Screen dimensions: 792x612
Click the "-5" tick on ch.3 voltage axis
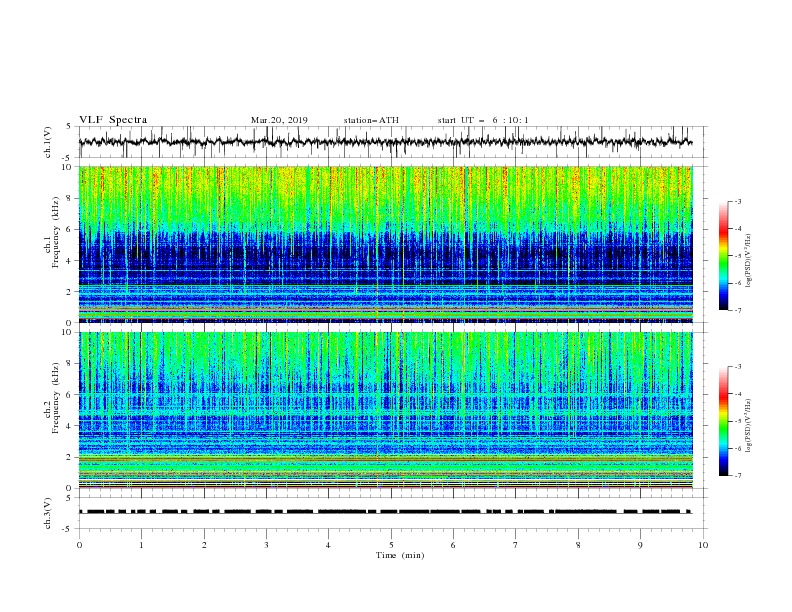(x=68, y=529)
